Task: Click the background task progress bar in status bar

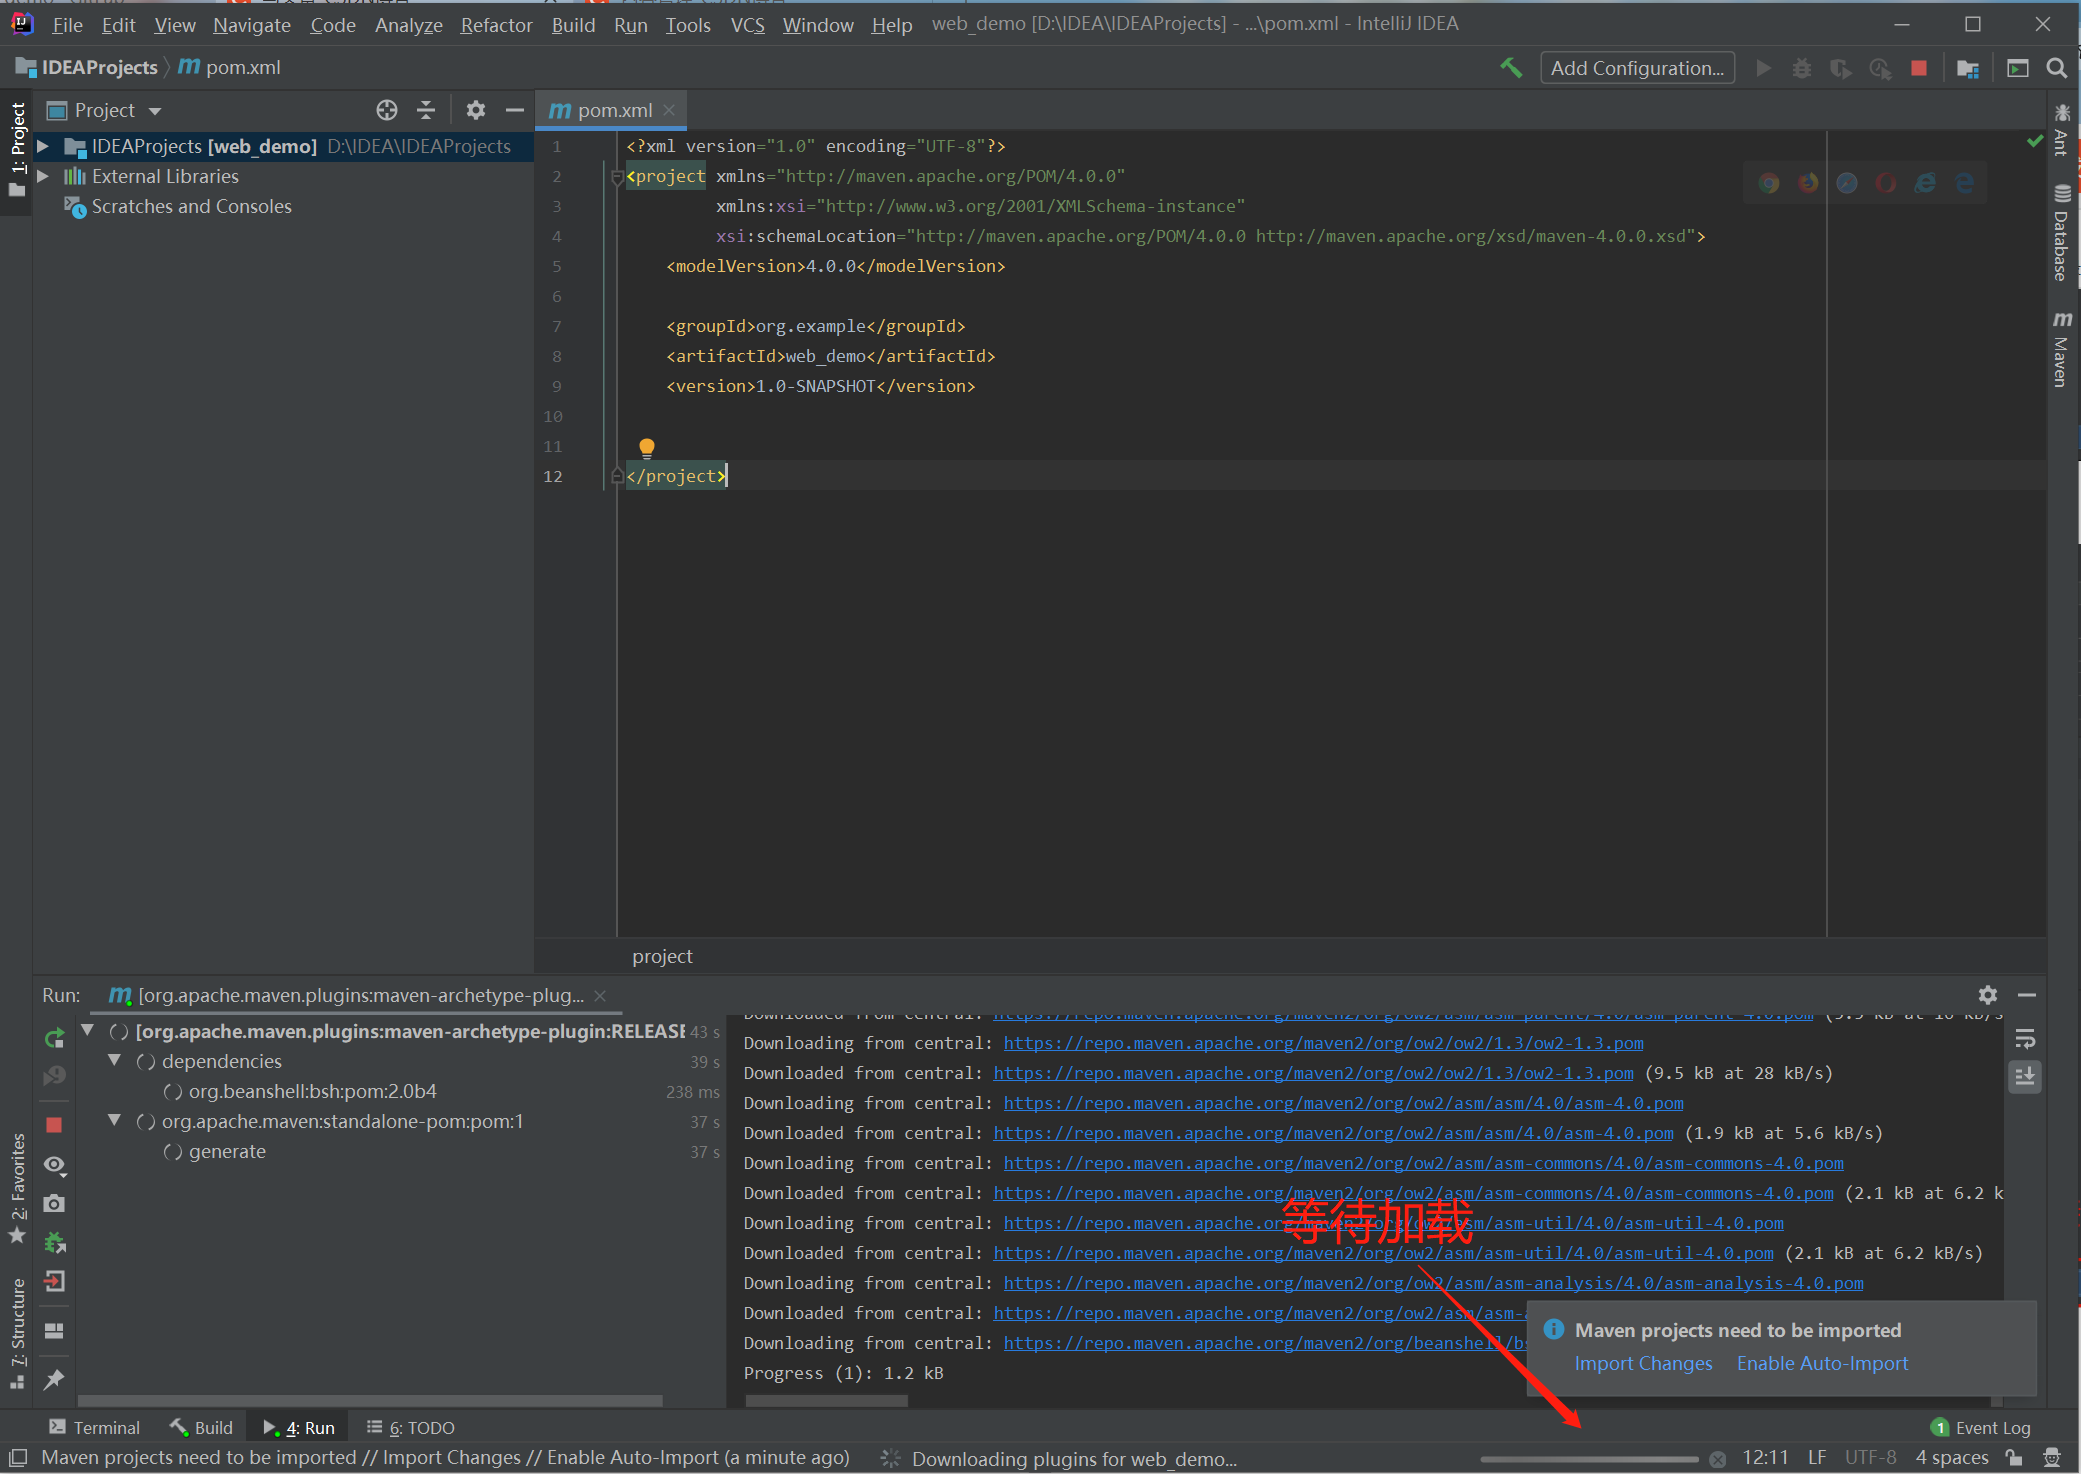Action: (1590, 1459)
